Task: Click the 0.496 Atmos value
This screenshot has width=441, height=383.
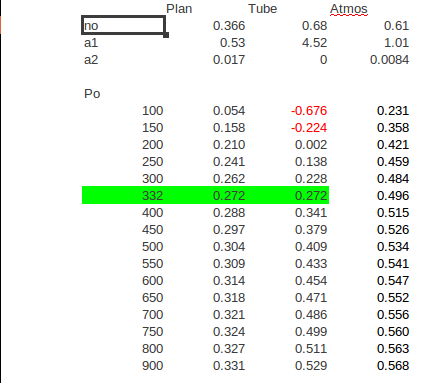Action: (393, 195)
